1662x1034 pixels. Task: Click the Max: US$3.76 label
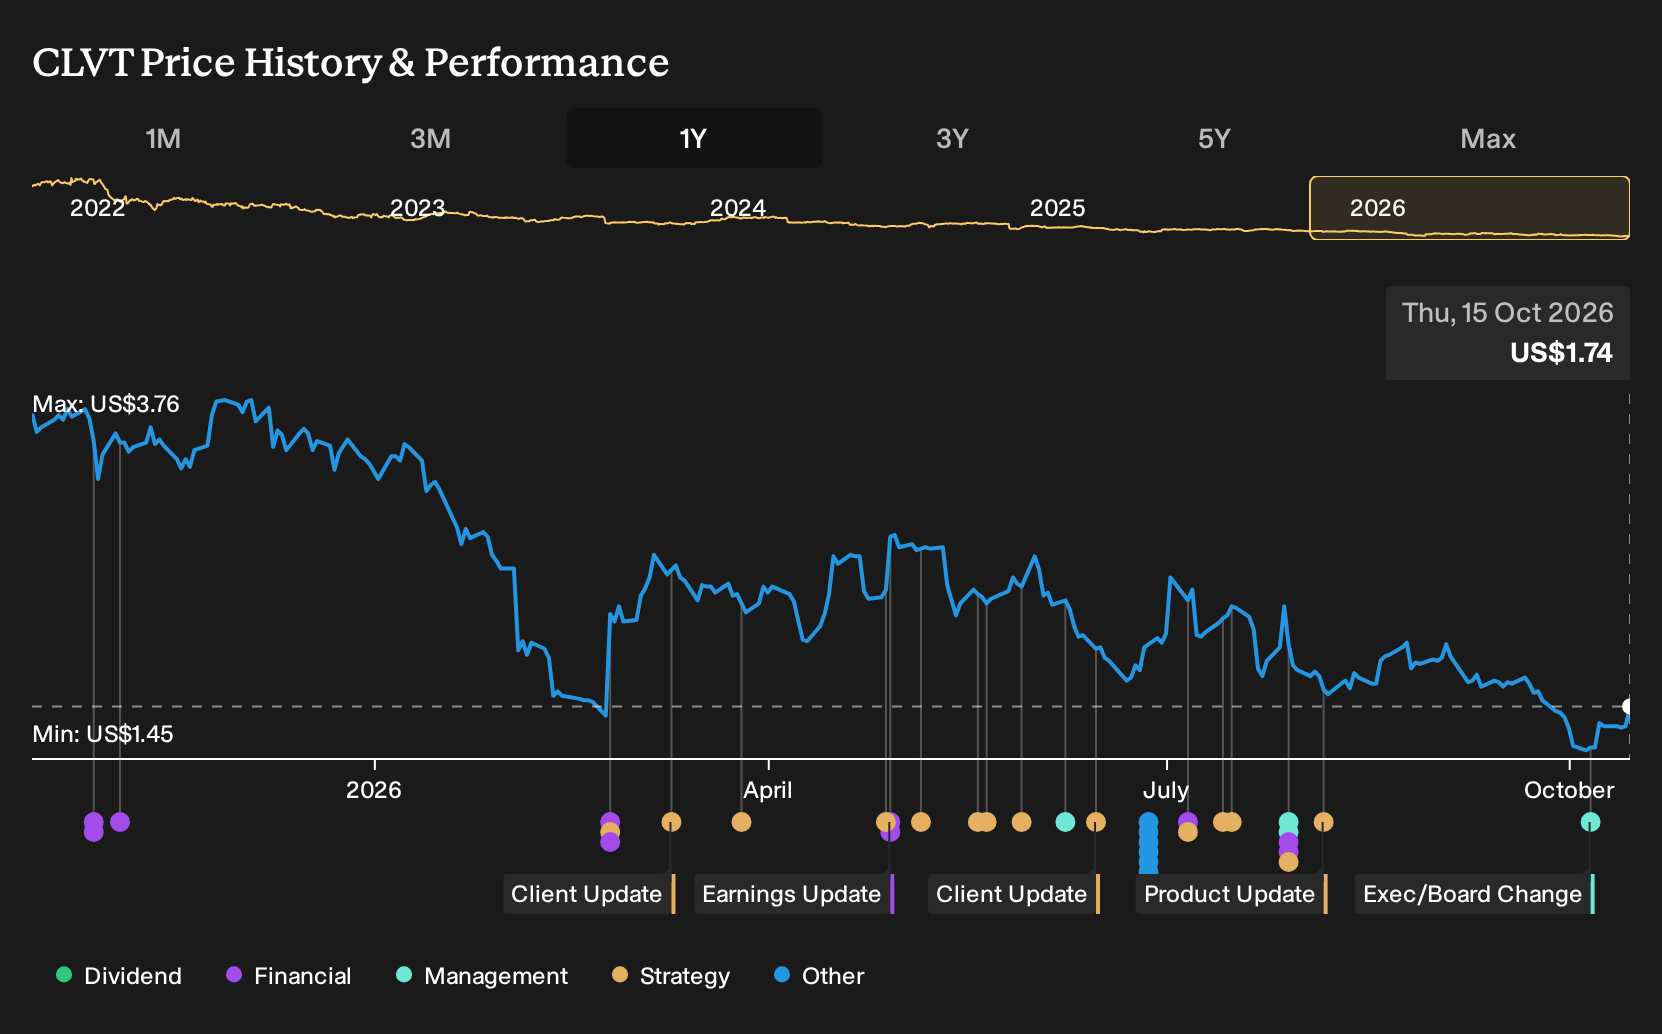click(x=106, y=404)
